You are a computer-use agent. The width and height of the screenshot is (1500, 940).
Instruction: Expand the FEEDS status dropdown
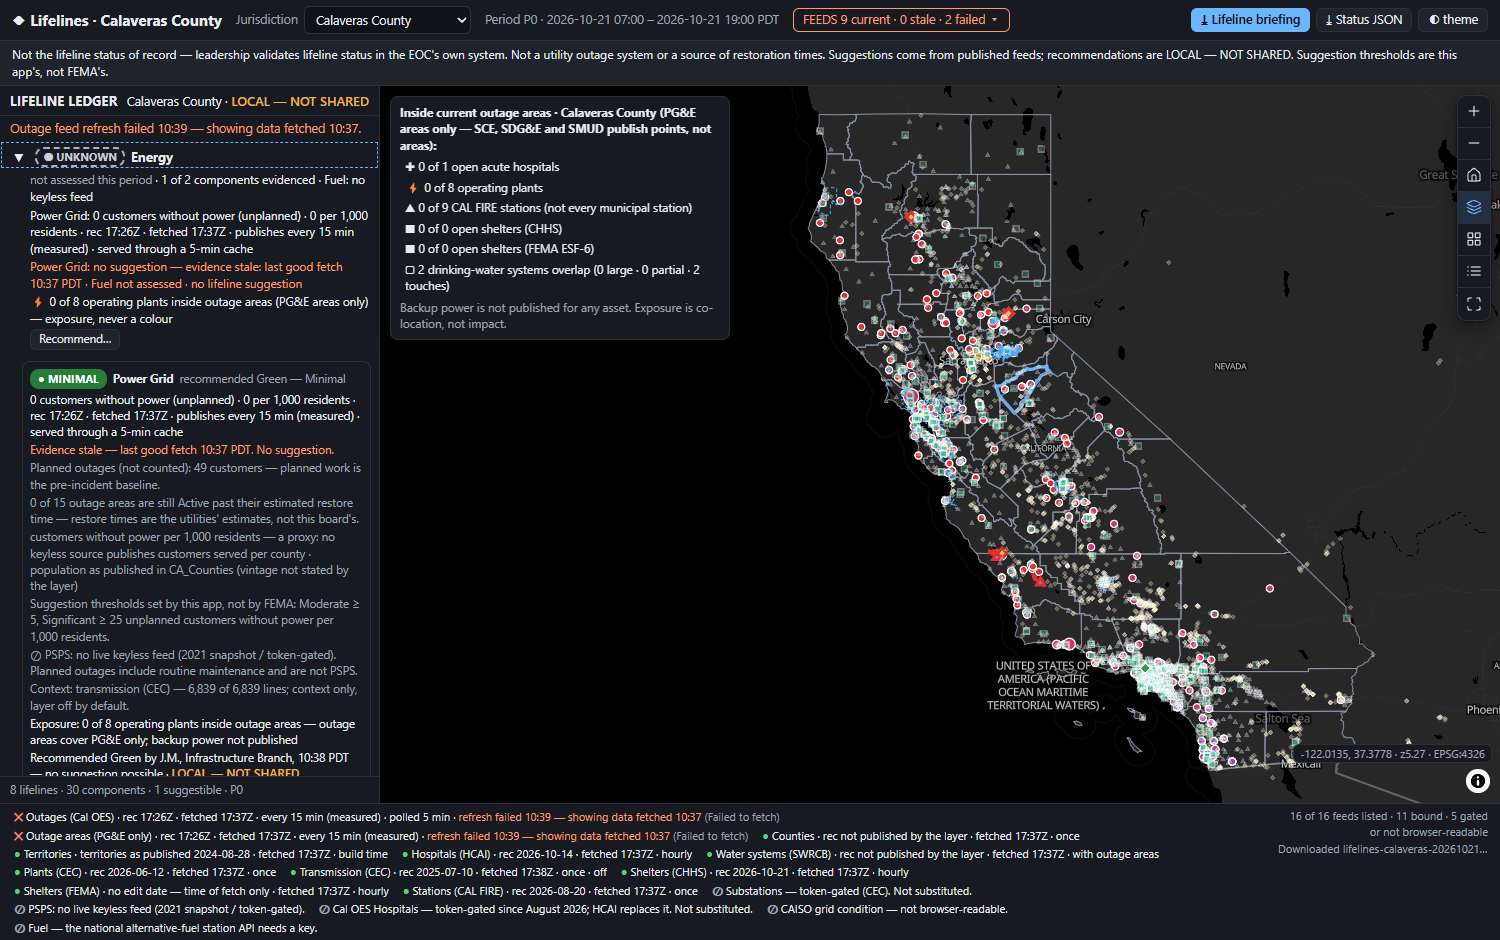point(901,20)
